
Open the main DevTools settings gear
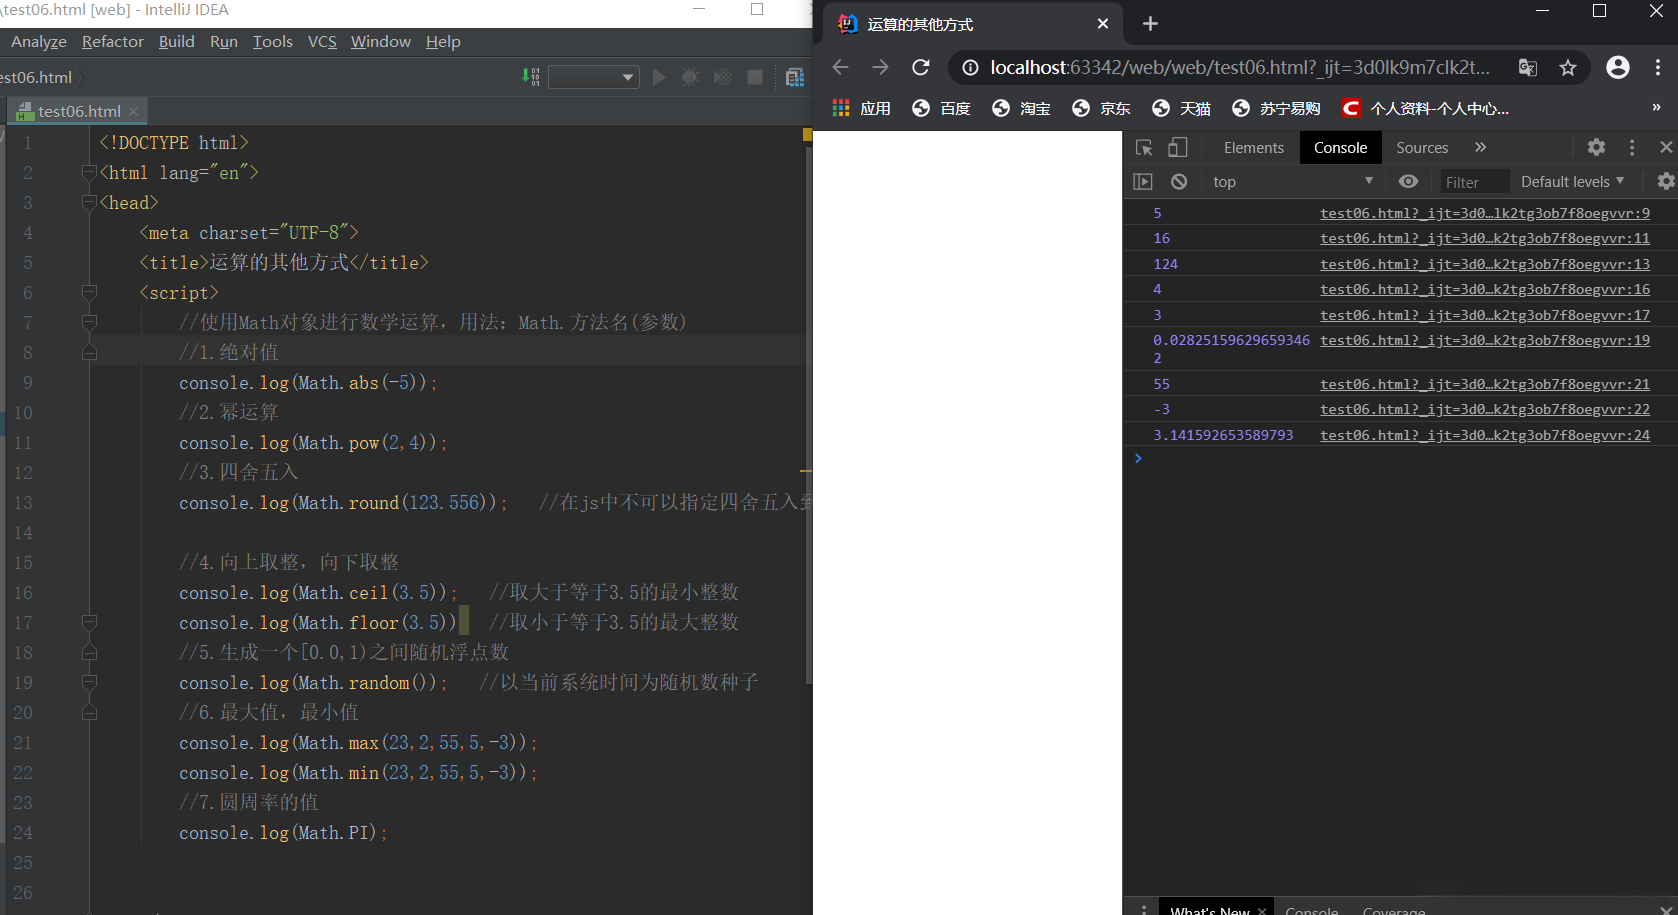point(1596,148)
